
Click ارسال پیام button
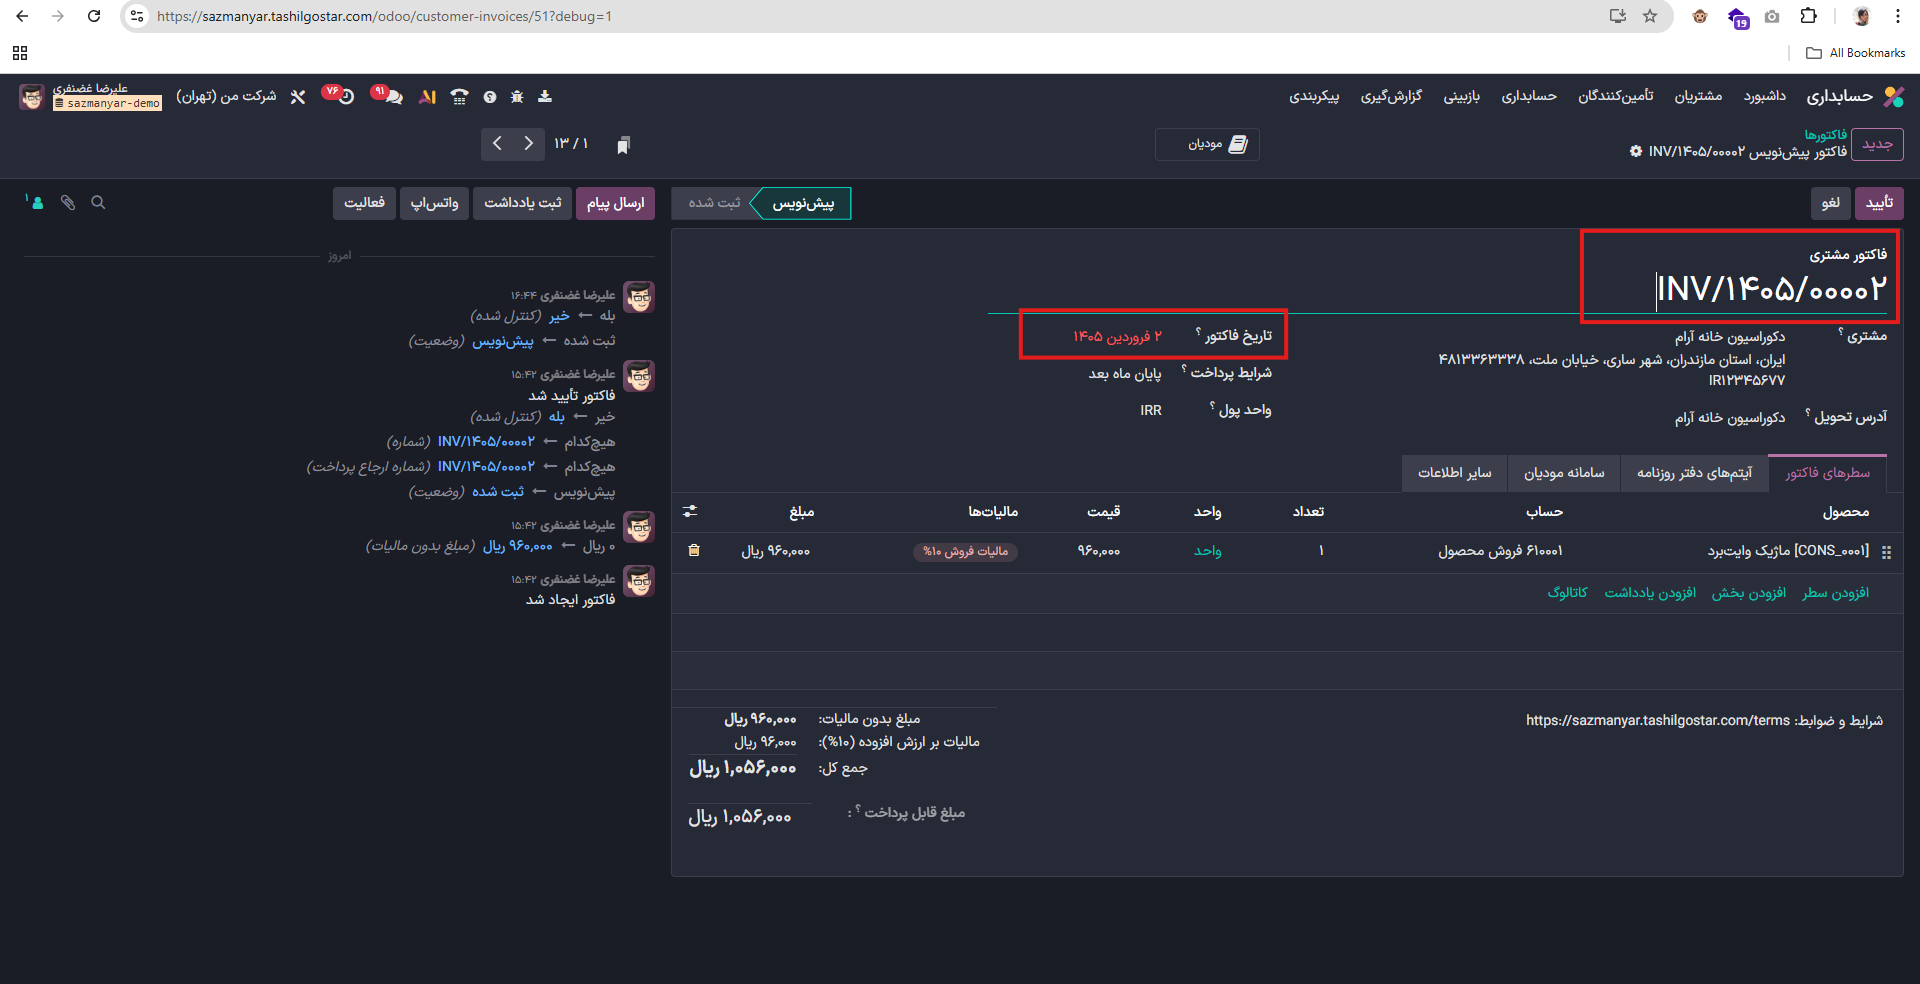(615, 203)
